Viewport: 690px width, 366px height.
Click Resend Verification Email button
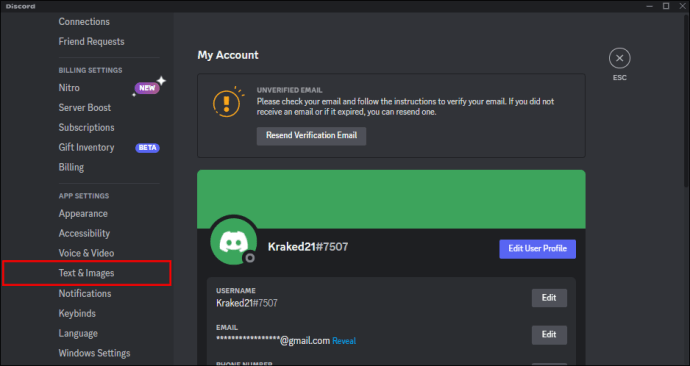(x=311, y=135)
